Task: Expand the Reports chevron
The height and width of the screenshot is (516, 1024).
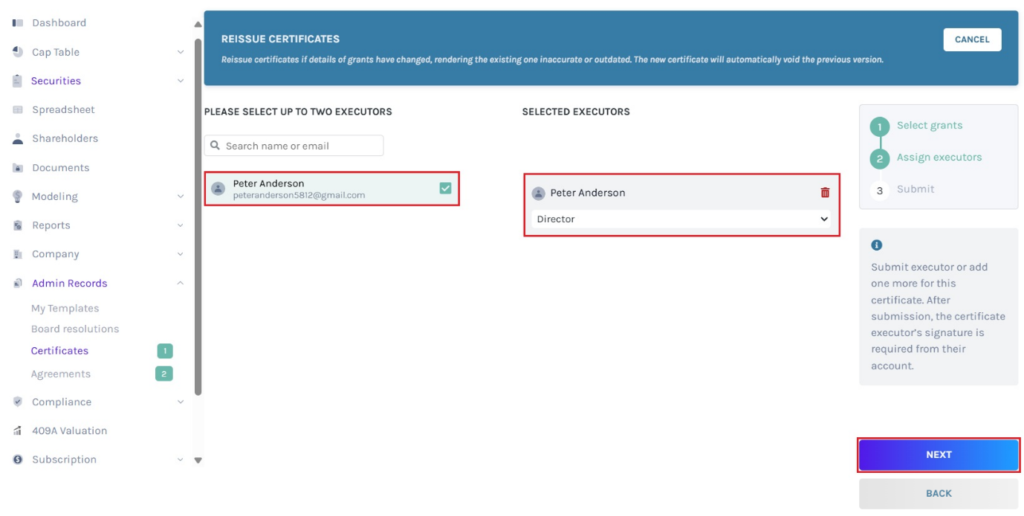Action: pyautogui.click(x=180, y=225)
